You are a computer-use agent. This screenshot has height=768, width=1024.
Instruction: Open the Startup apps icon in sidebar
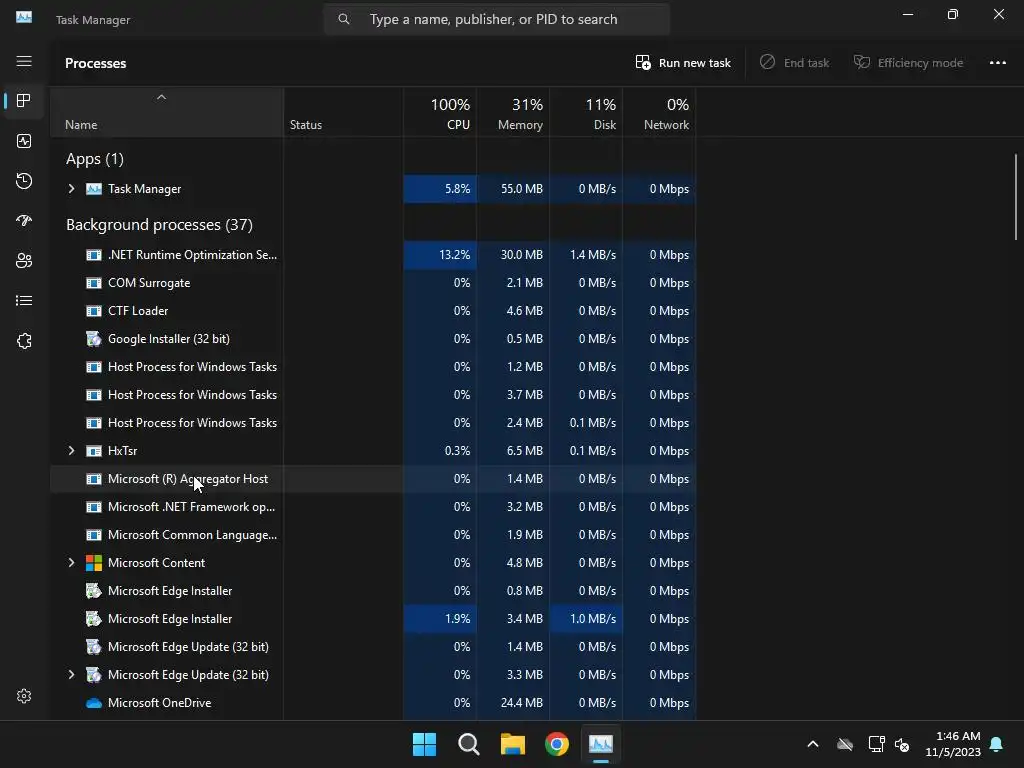coord(24,221)
